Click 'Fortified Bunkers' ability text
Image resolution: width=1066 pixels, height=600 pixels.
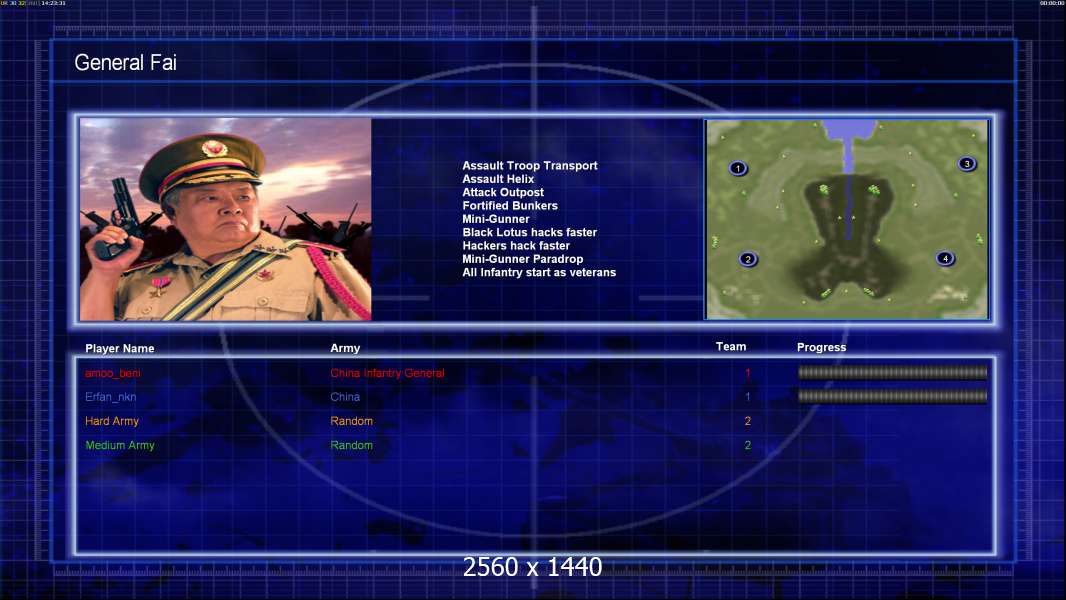point(510,205)
